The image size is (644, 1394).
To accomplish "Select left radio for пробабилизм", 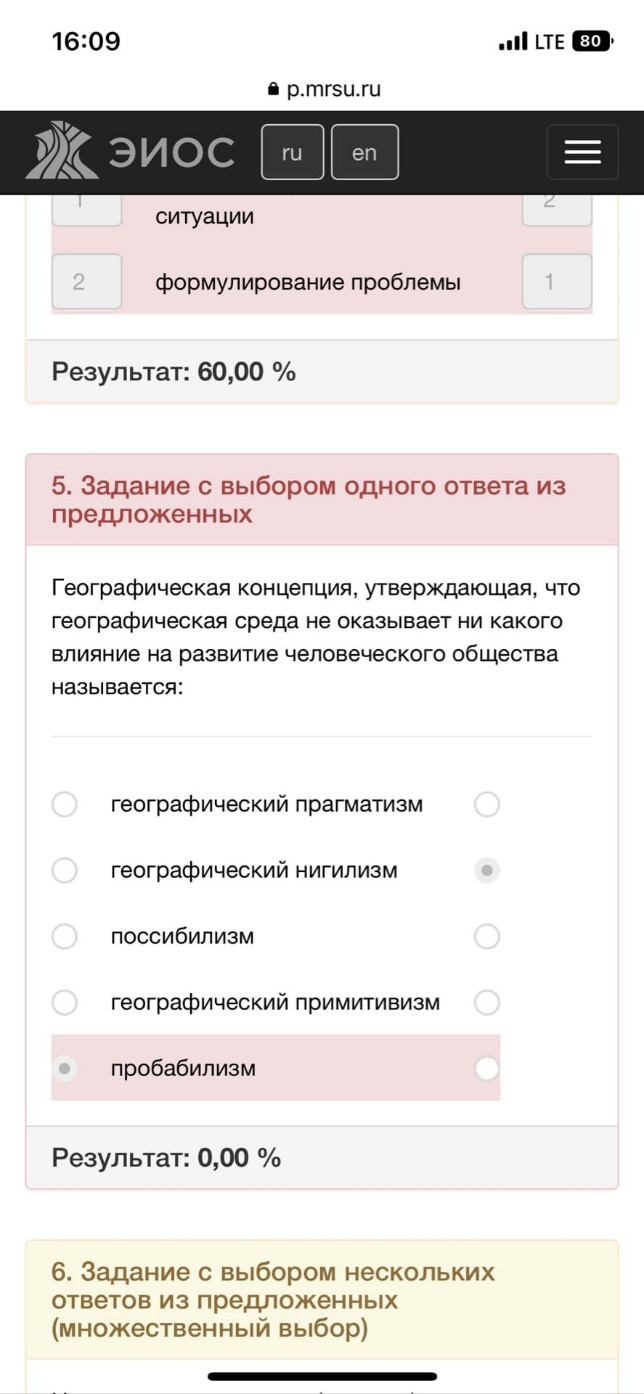I will coord(64,1068).
